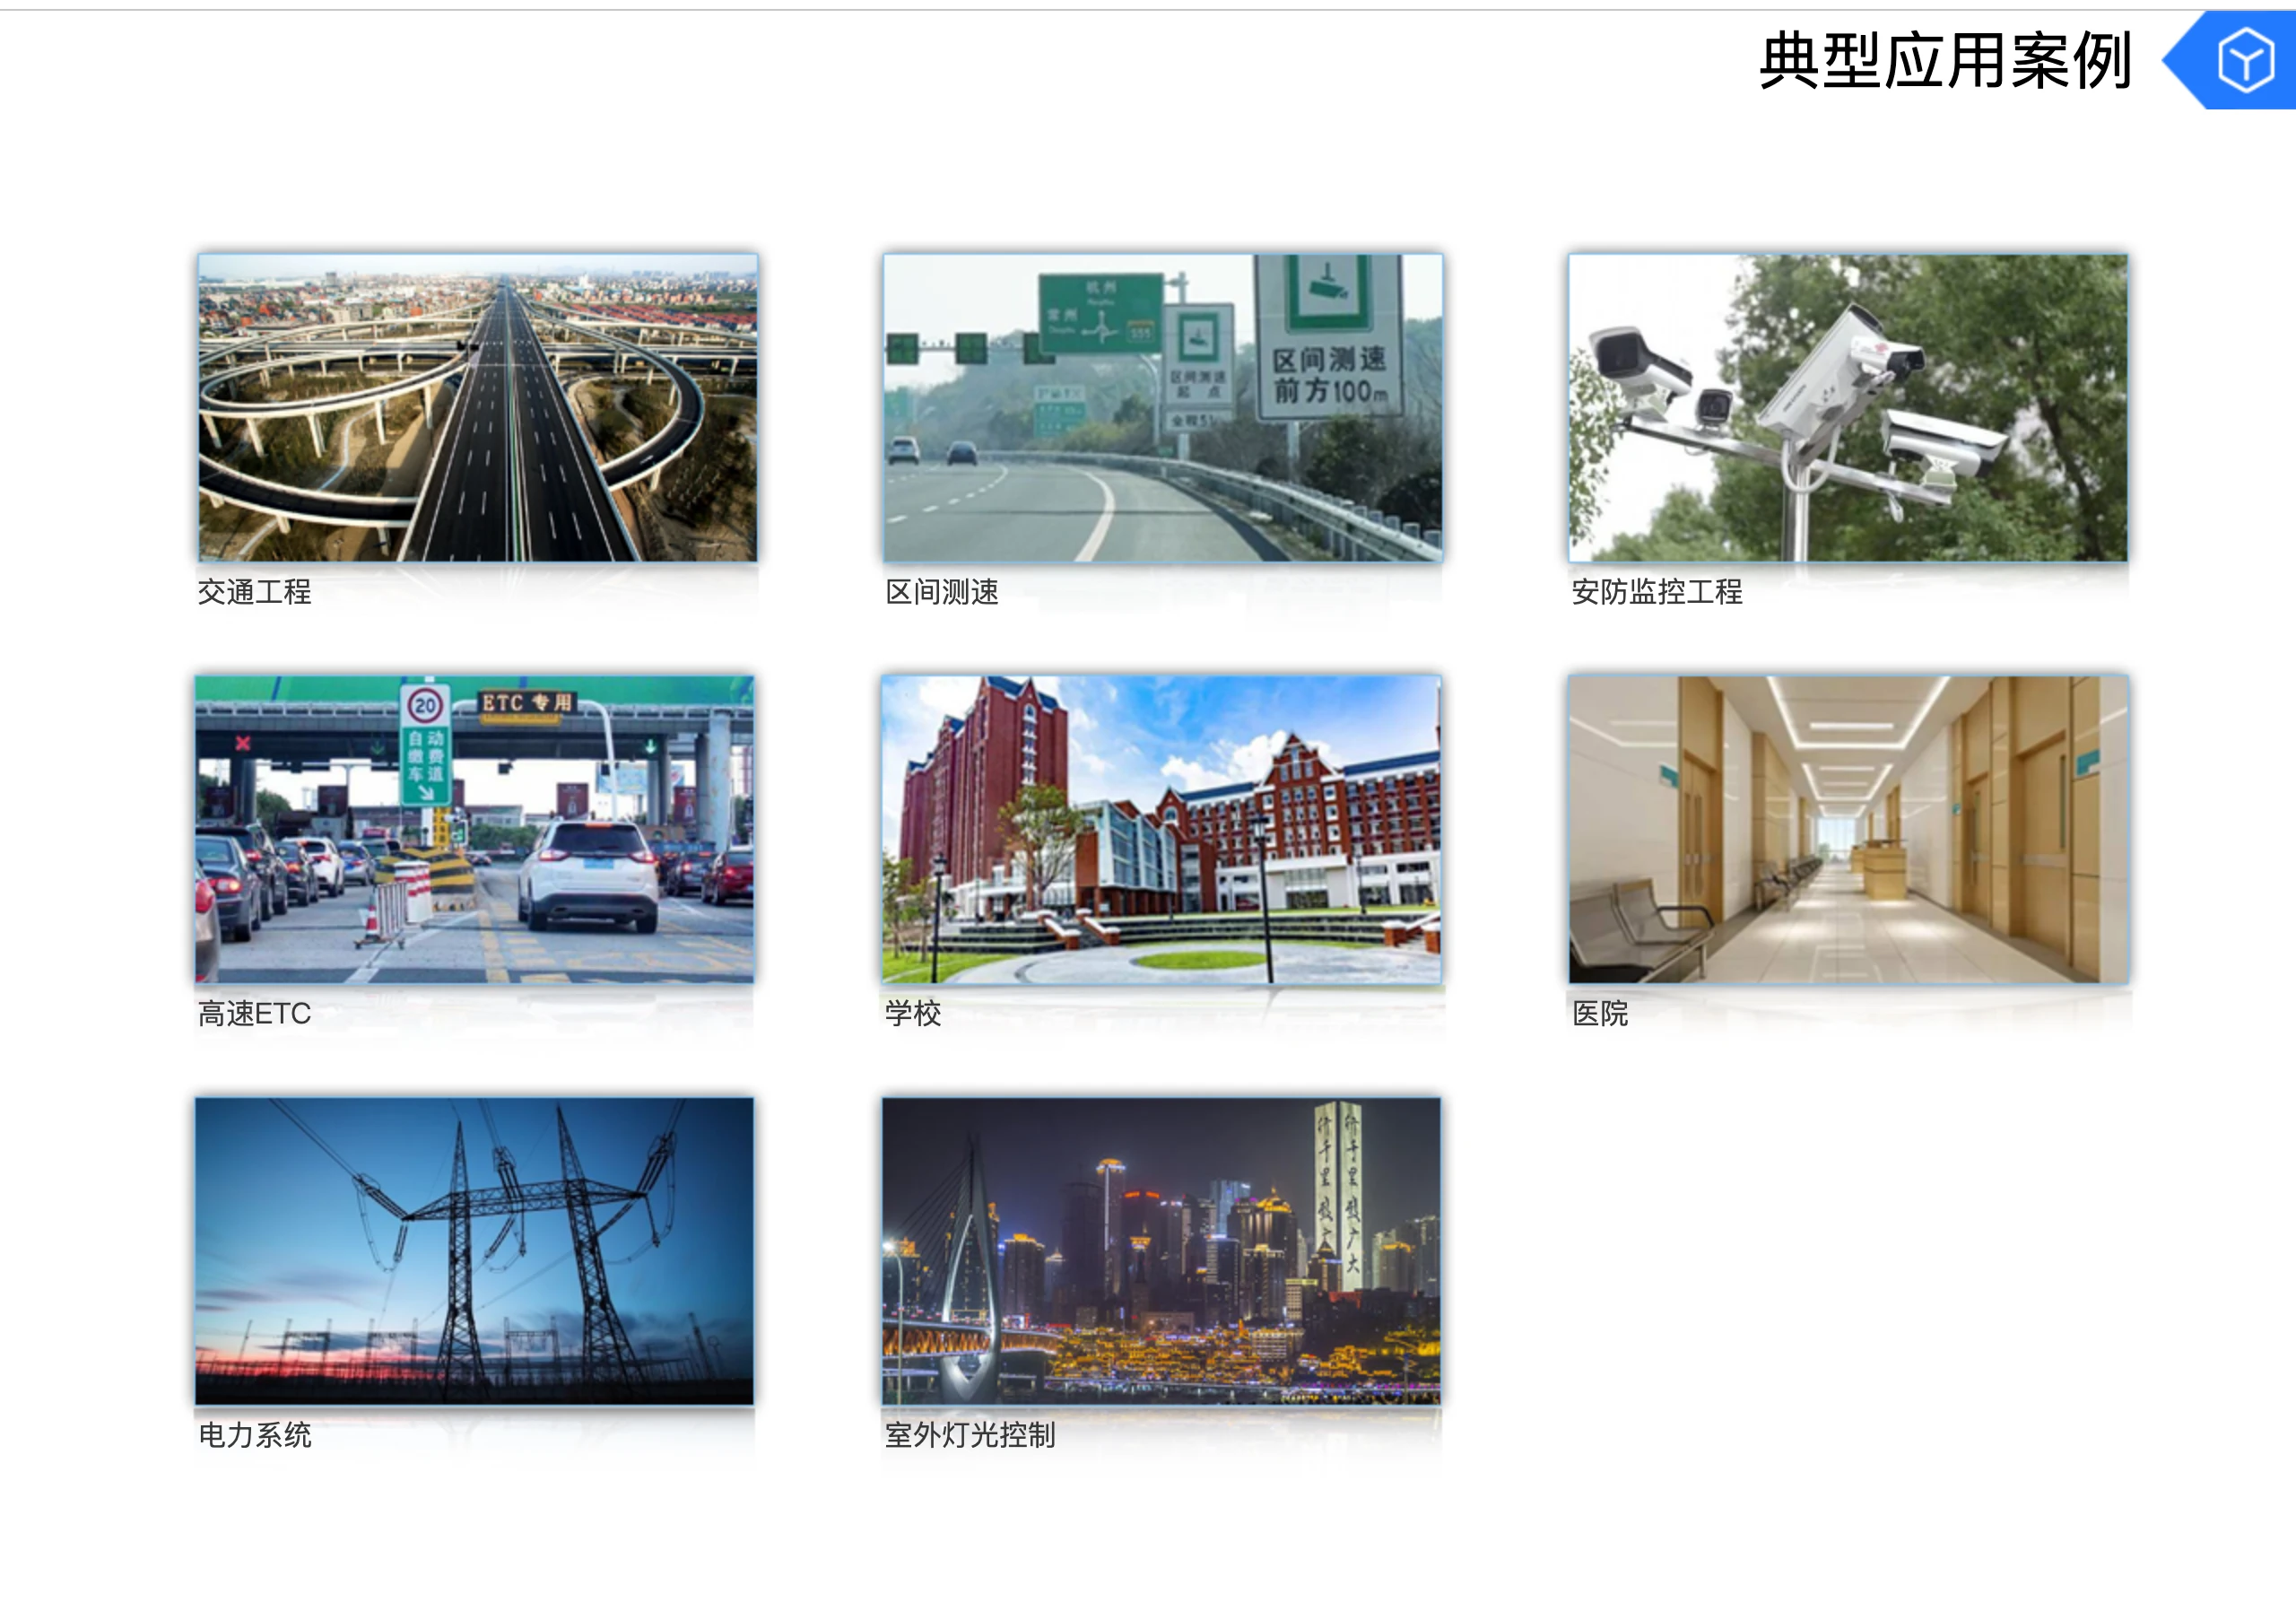Click the 医院 caption text
Viewport: 2296px width, 1620px height.
pyautogui.click(x=1599, y=1014)
